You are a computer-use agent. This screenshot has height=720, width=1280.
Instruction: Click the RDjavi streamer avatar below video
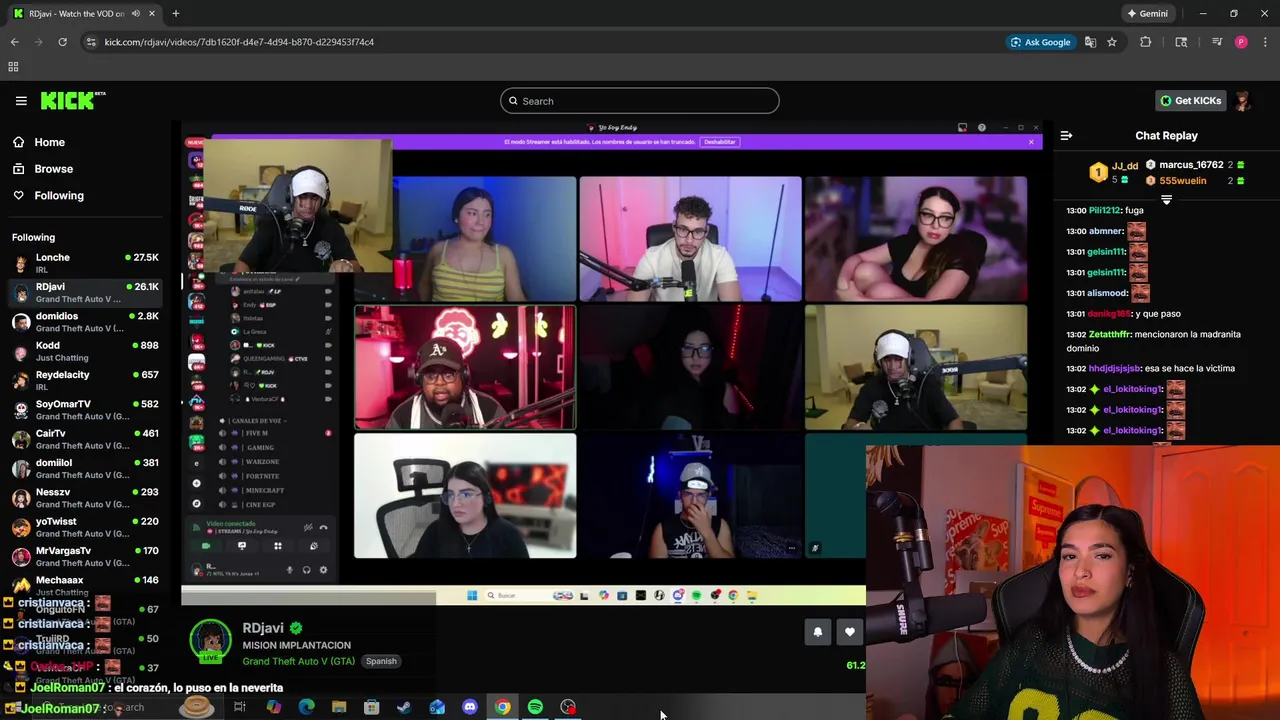point(210,641)
